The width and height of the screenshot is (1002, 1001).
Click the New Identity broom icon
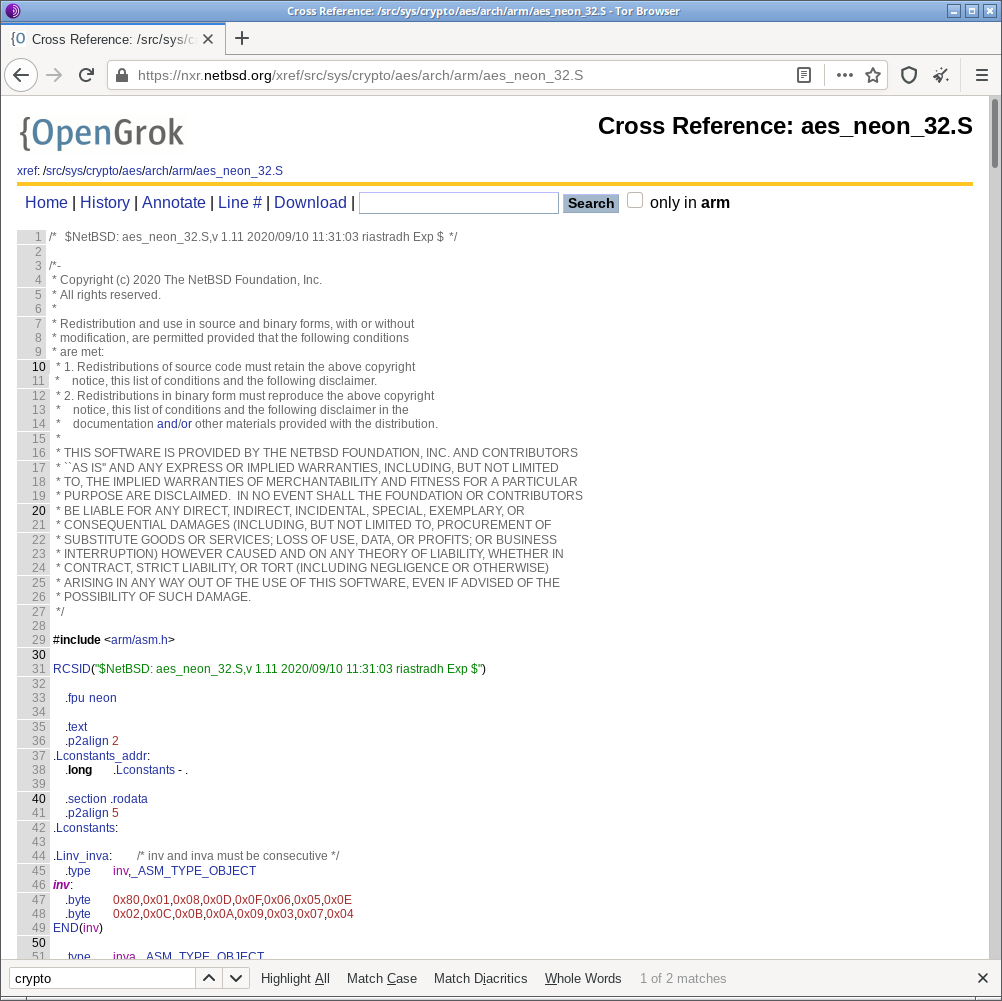(941, 75)
